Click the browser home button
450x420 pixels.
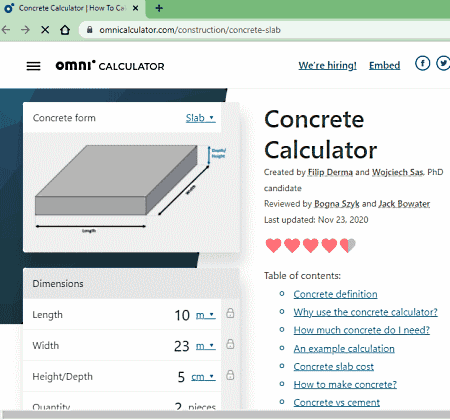pos(65,30)
